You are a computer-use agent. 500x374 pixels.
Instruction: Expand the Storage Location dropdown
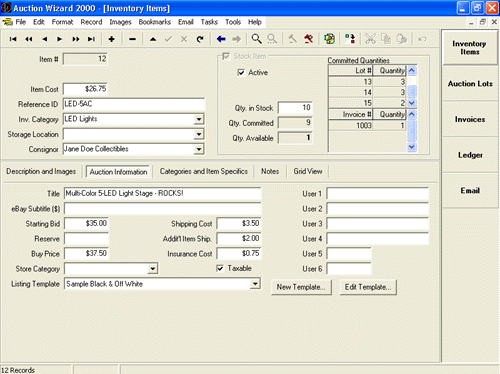tap(199, 134)
